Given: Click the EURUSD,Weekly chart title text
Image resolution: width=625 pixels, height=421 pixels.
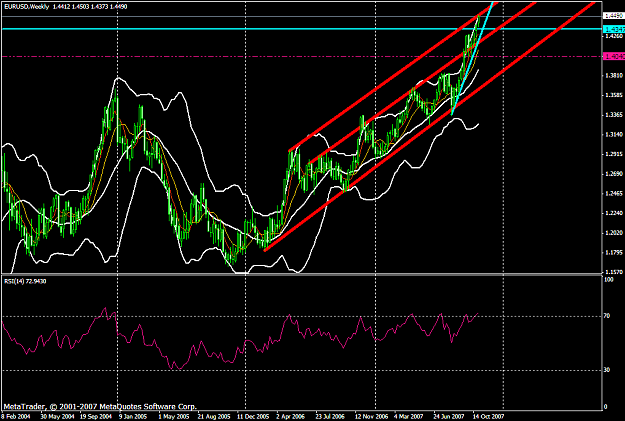Looking at the screenshot, I should pos(26,7).
